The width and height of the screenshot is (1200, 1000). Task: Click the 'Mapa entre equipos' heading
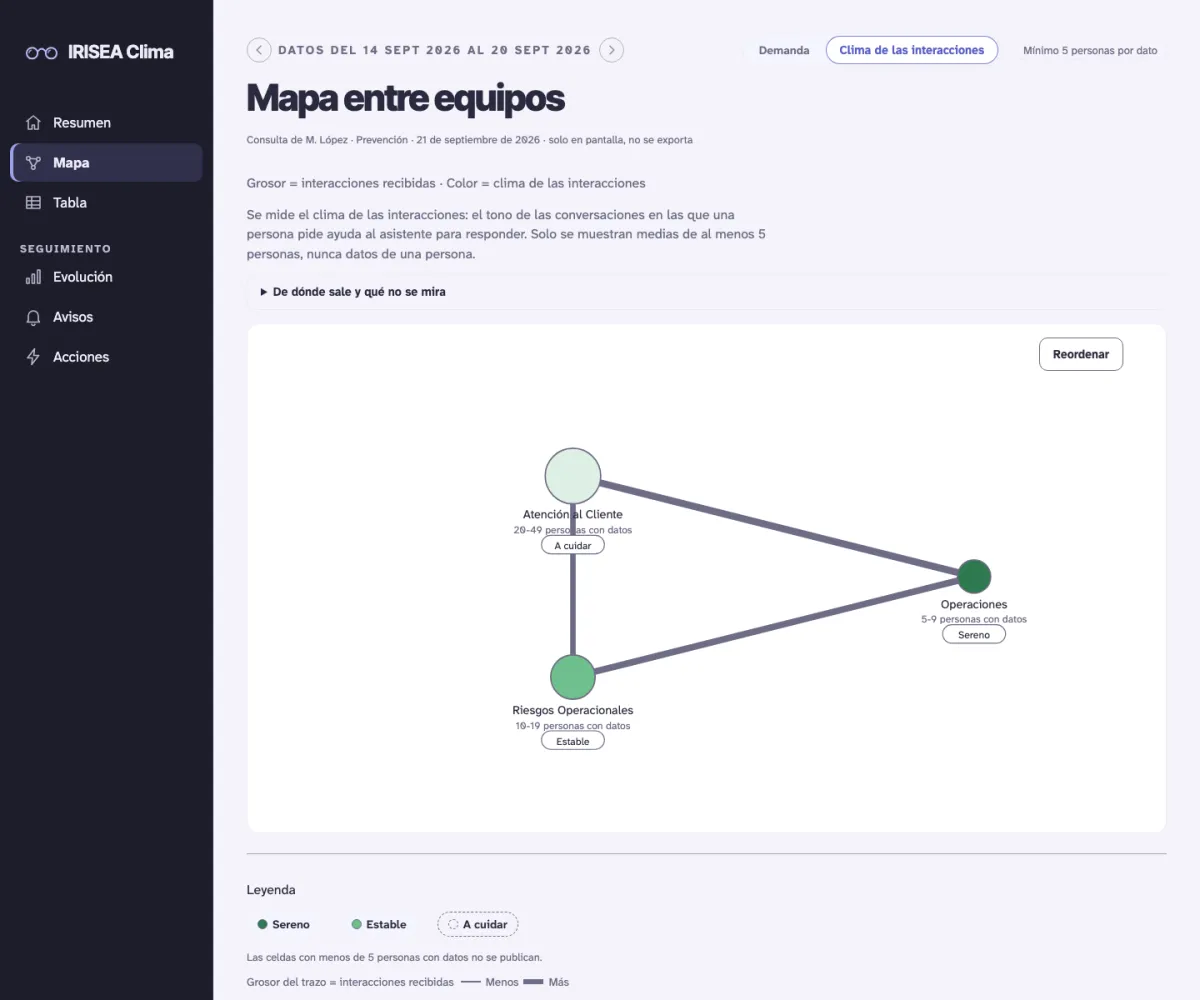pyautogui.click(x=405, y=98)
